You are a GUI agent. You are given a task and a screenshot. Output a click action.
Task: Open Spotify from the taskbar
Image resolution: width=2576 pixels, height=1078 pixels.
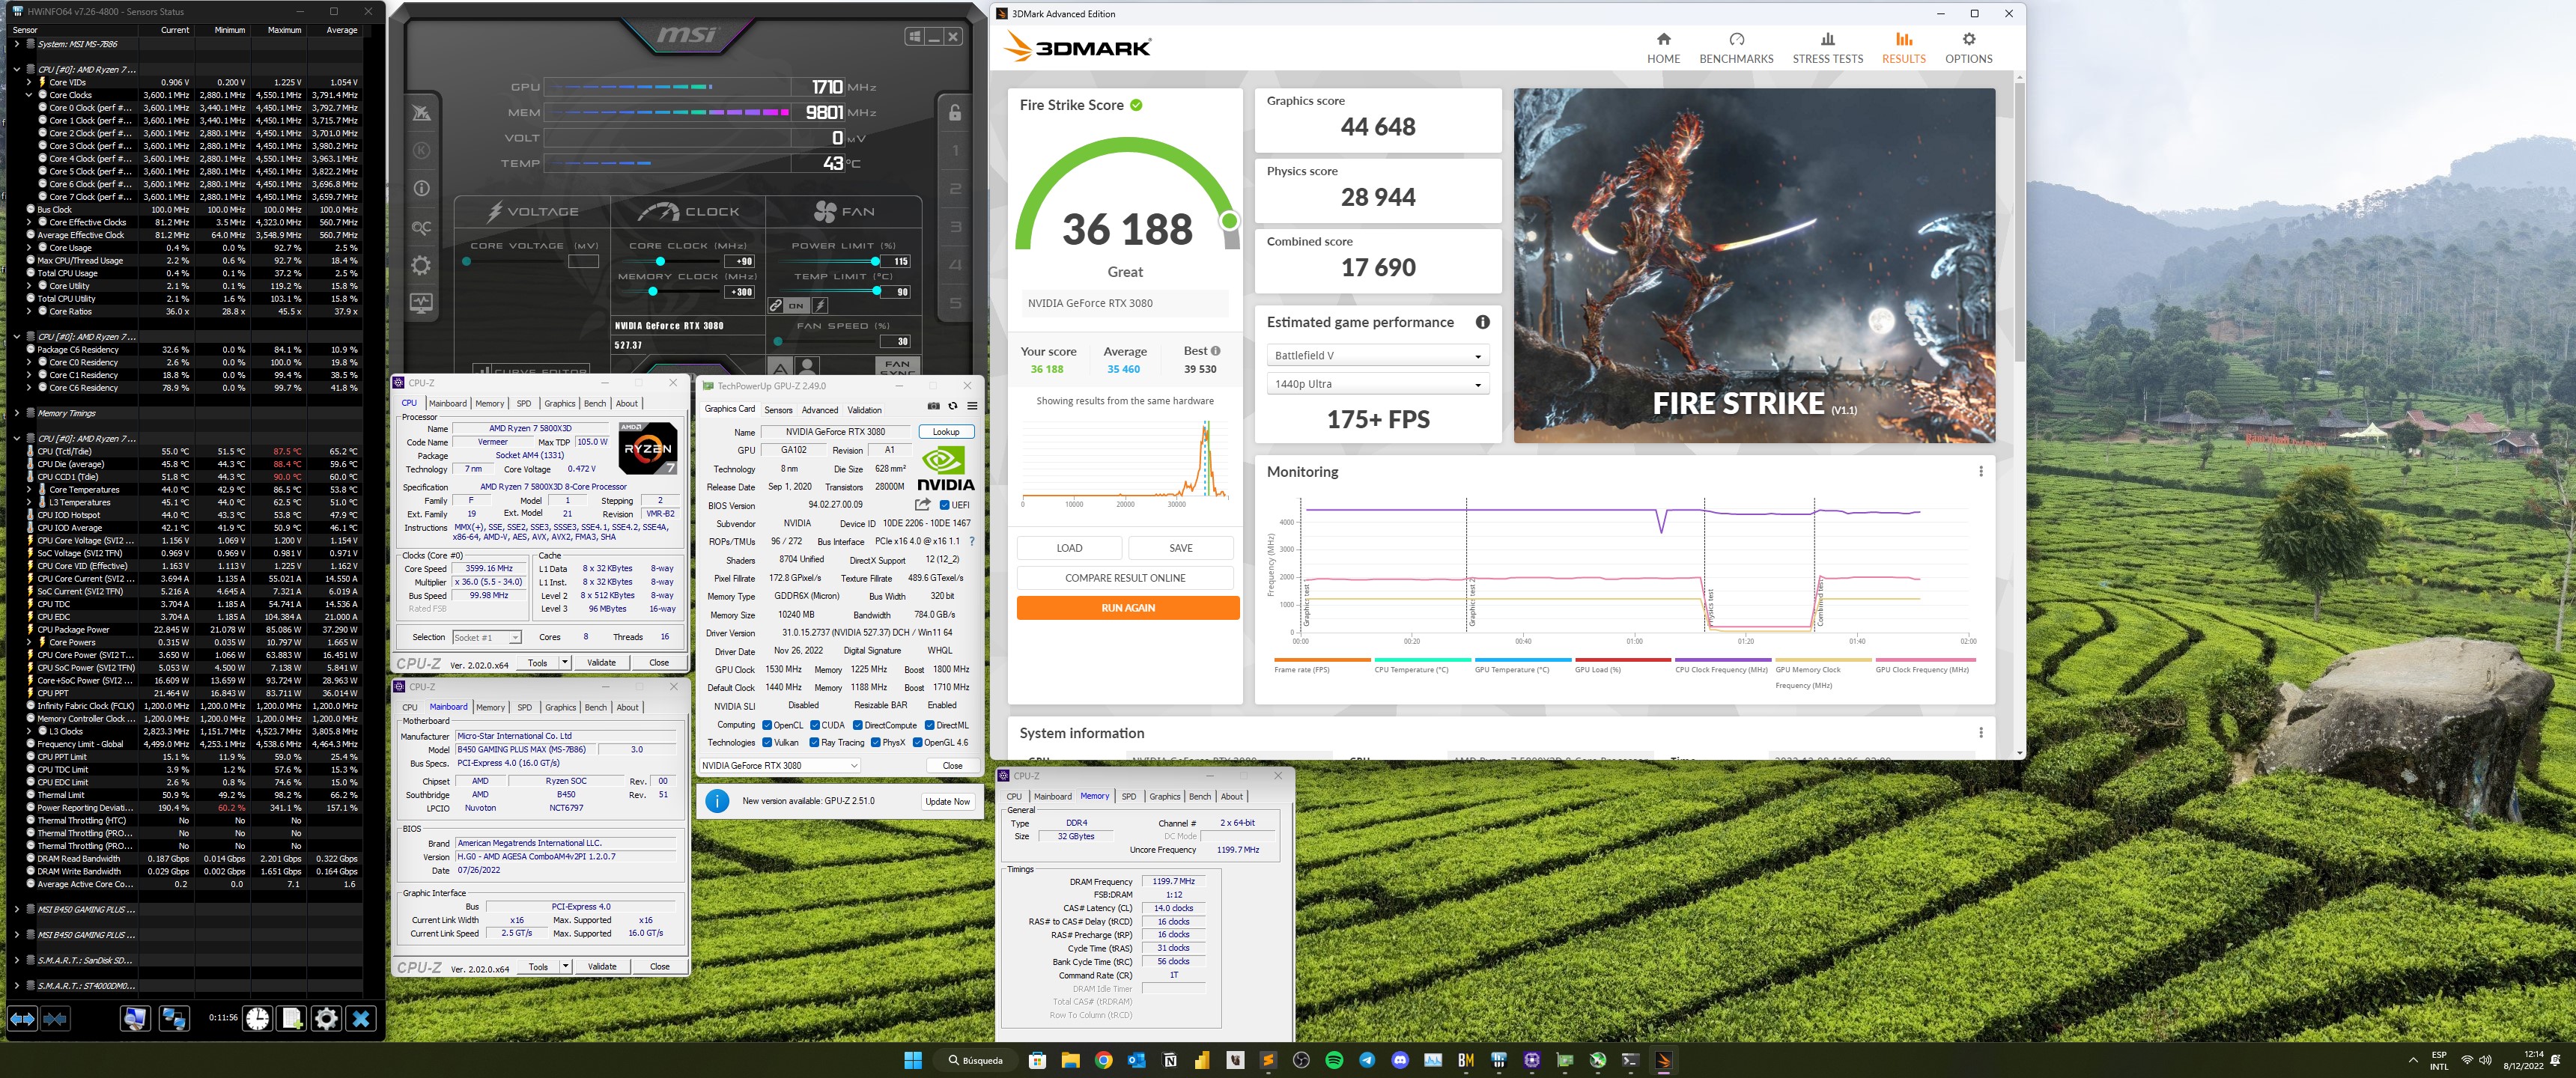click(1334, 1060)
